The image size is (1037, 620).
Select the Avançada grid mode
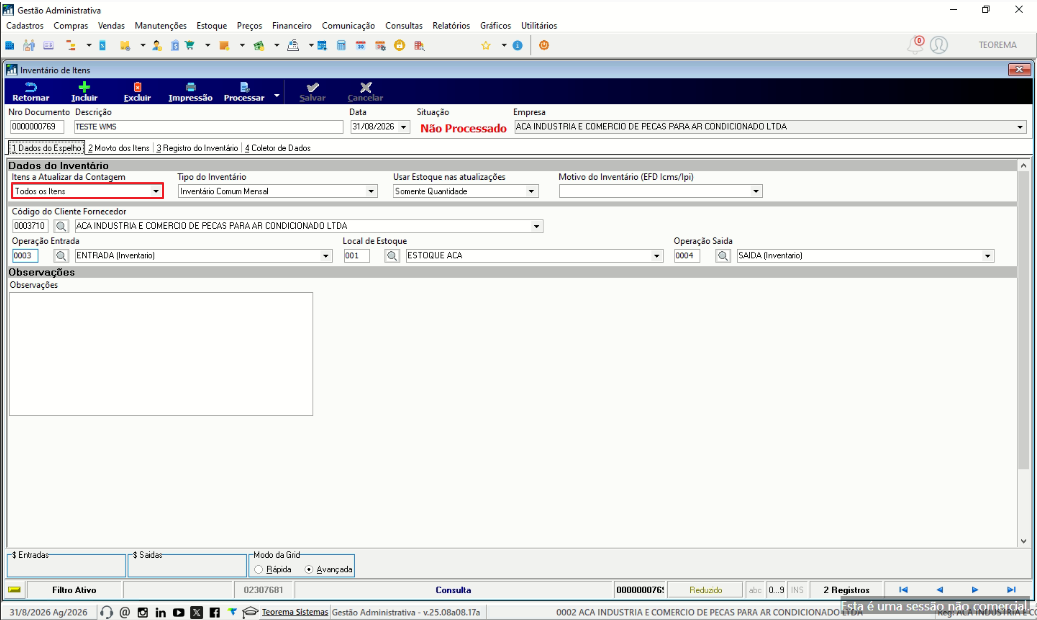(309, 570)
